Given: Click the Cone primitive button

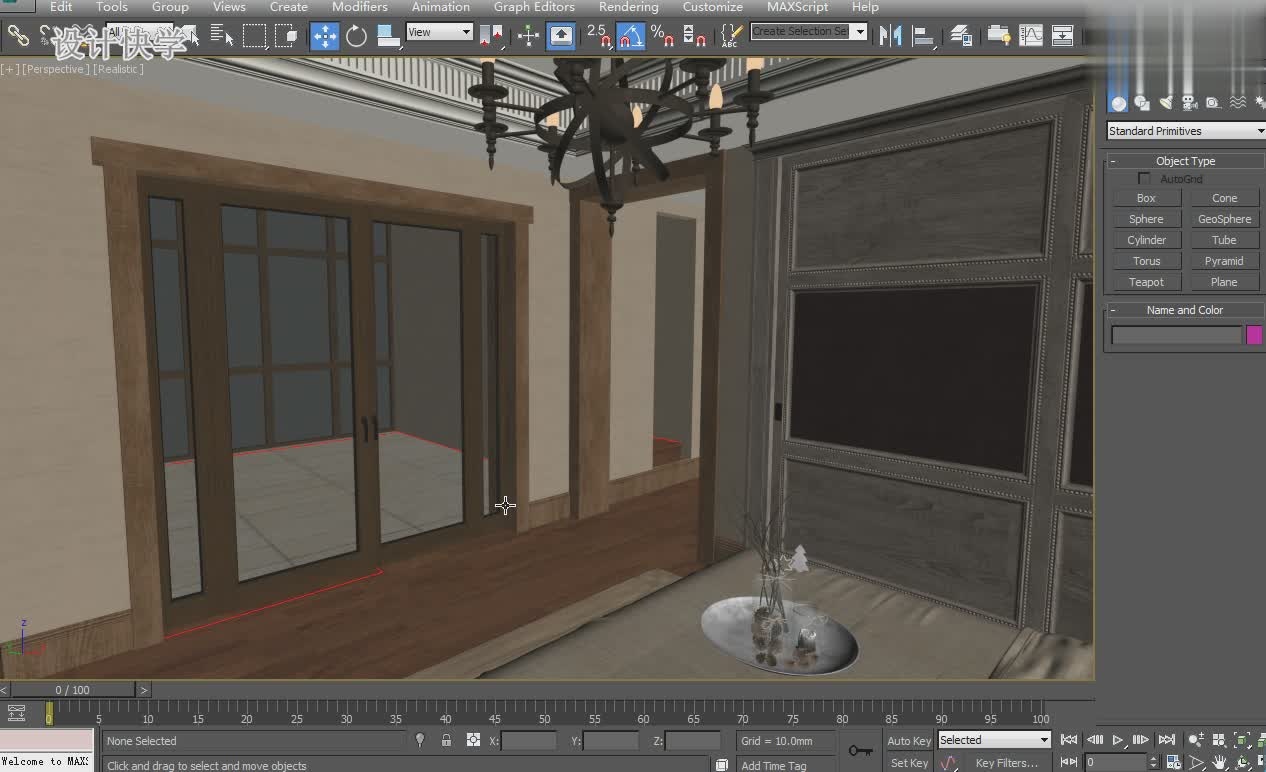Looking at the screenshot, I should pyautogui.click(x=1224, y=198).
